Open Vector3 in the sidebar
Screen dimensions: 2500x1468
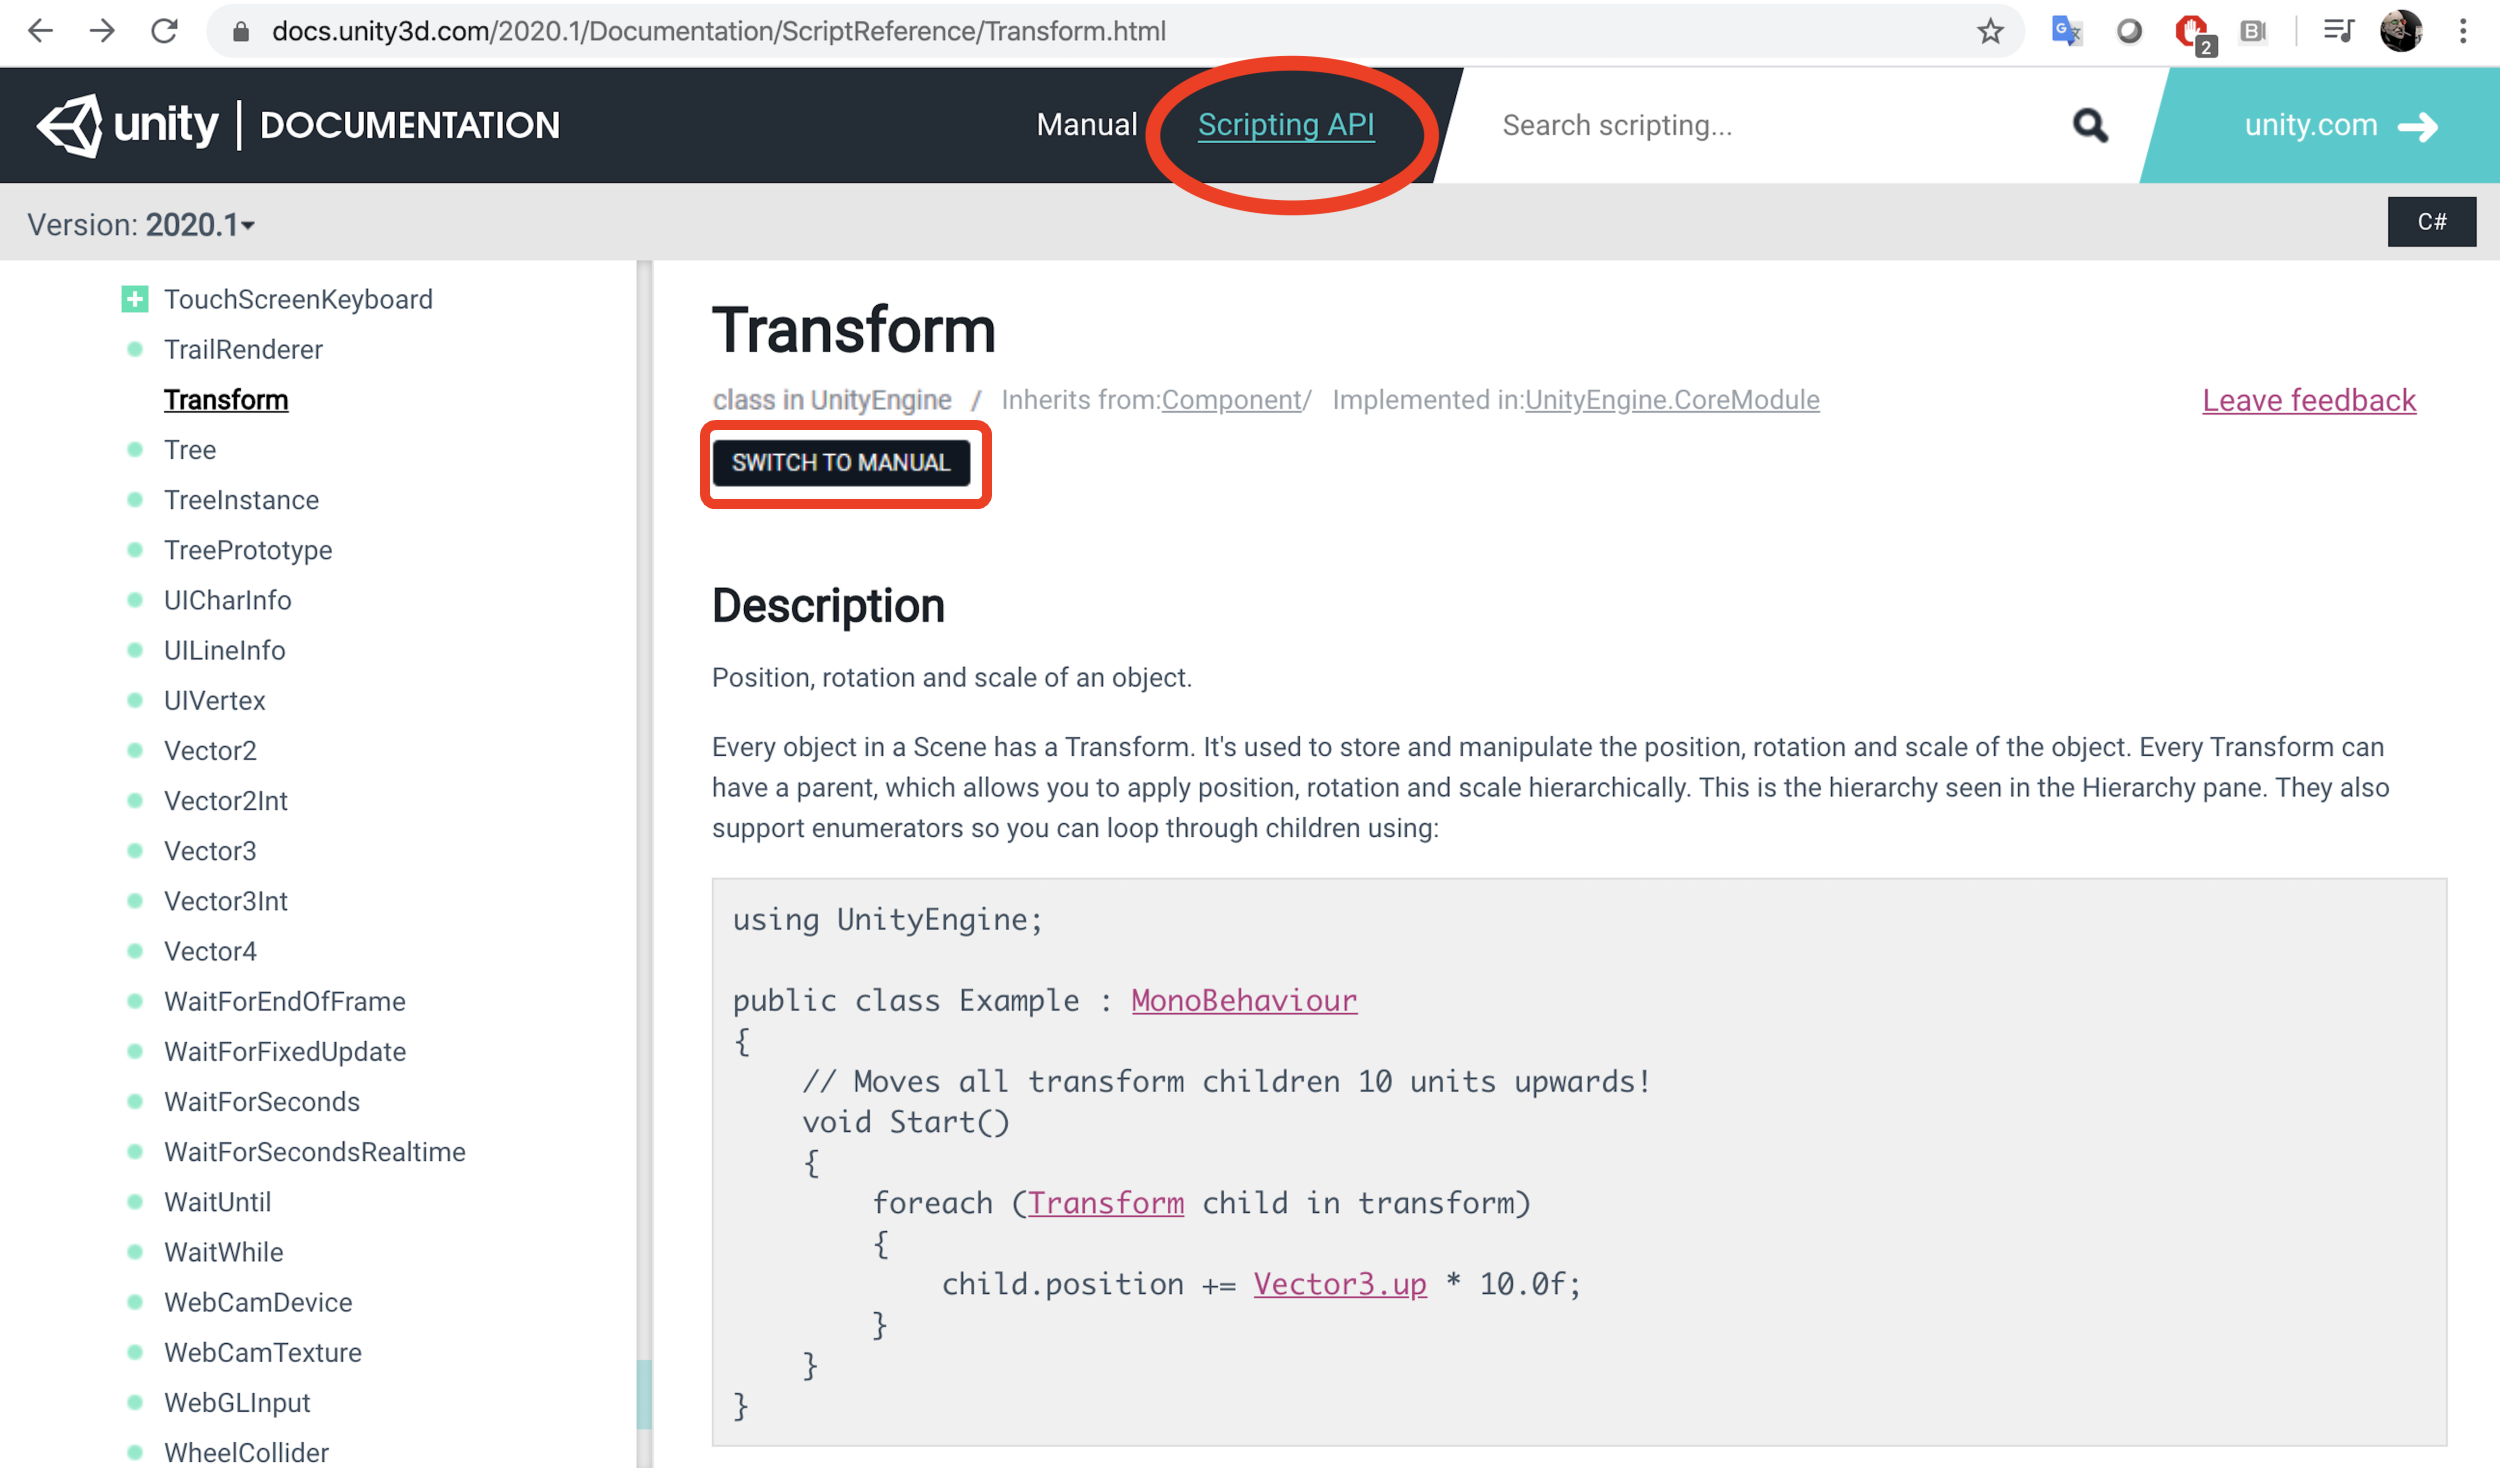[x=210, y=850]
